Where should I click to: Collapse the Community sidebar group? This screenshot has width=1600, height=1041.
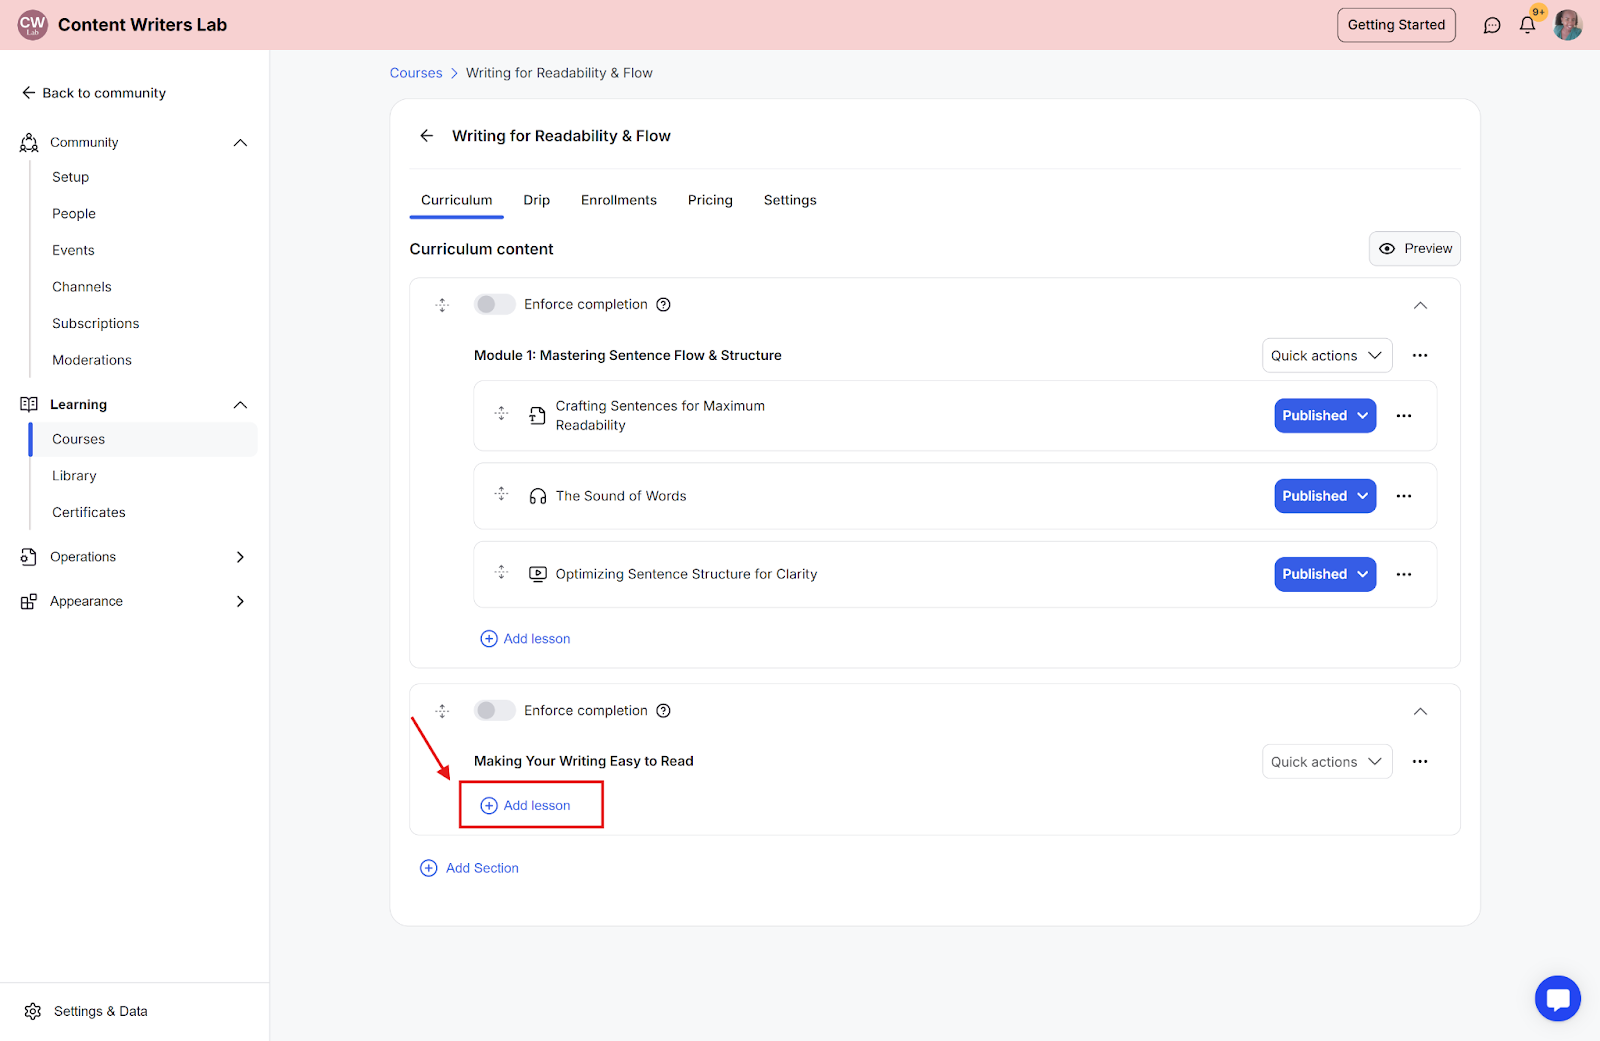(x=240, y=143)
